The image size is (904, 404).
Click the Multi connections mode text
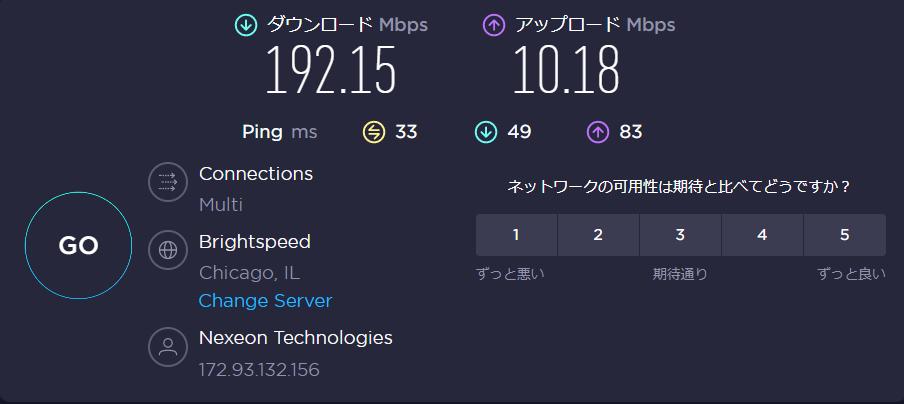pyautogui.click(x=221, y=205)
